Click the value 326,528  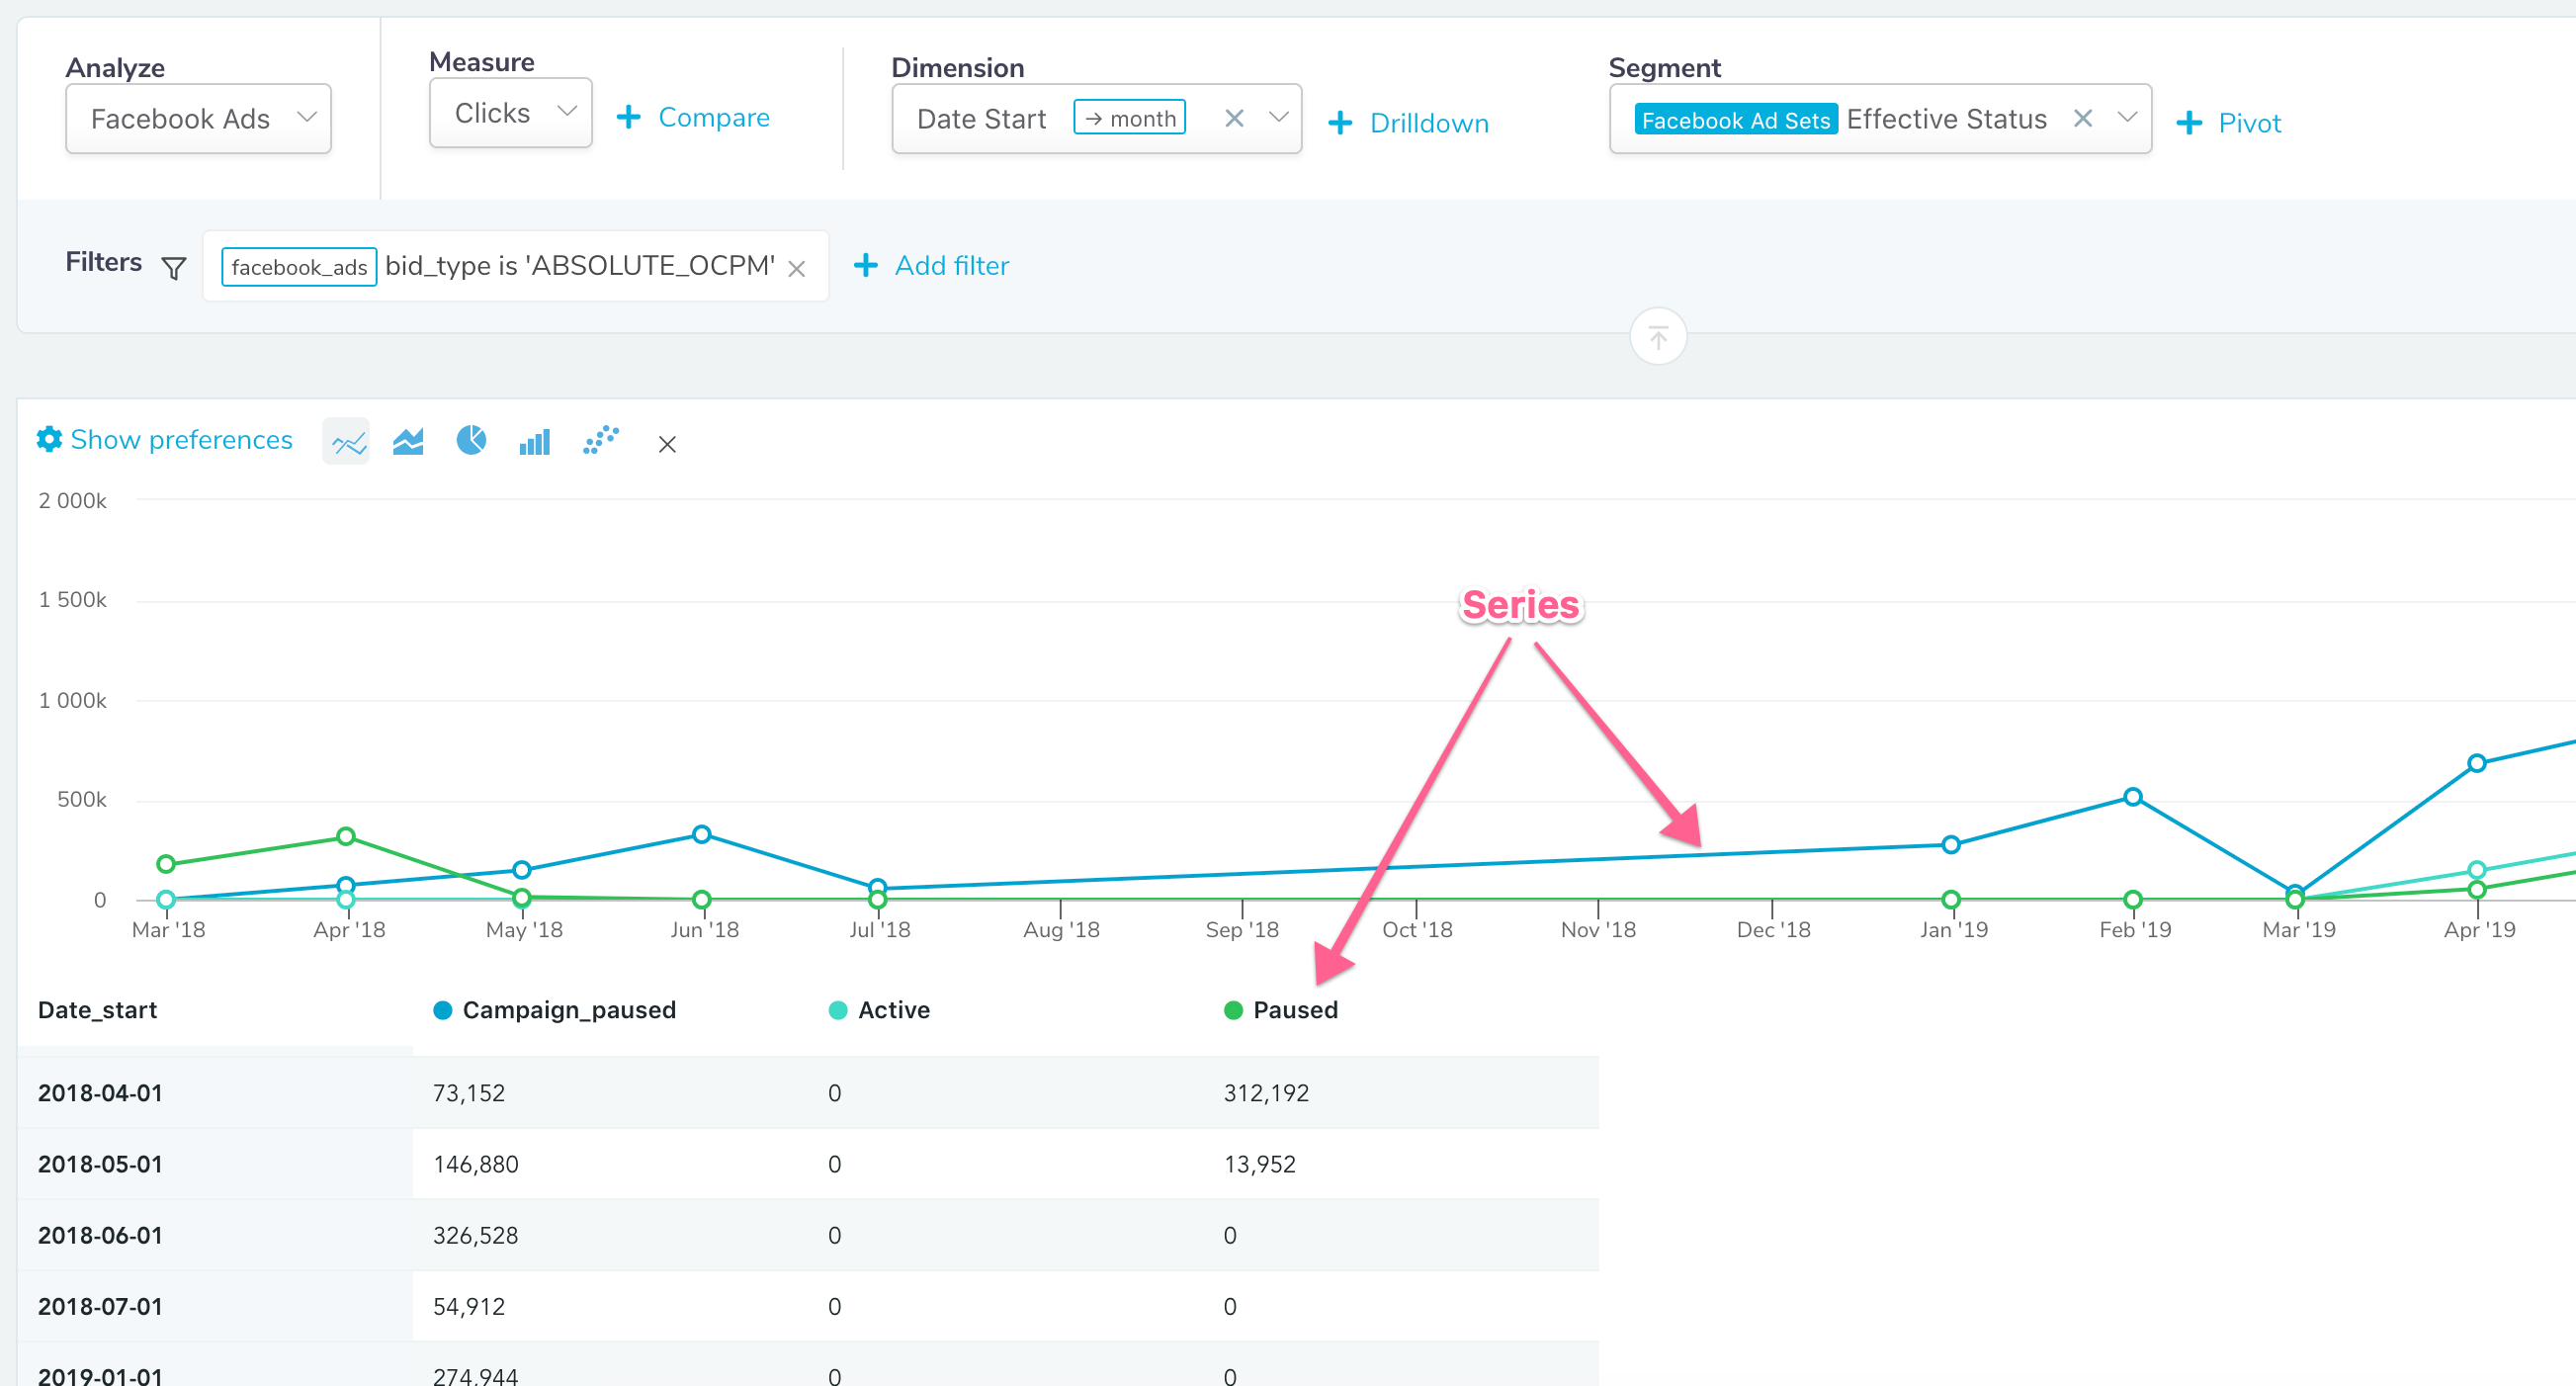(x=475, y=1235)
